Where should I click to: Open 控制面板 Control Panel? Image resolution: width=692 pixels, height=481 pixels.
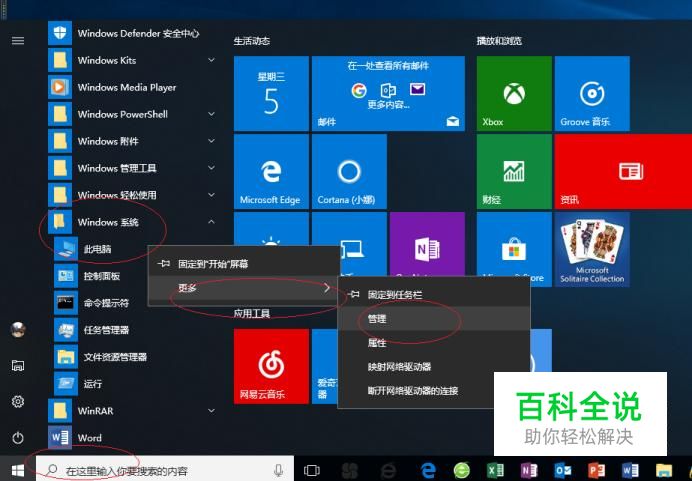click(x=102, y=276)
